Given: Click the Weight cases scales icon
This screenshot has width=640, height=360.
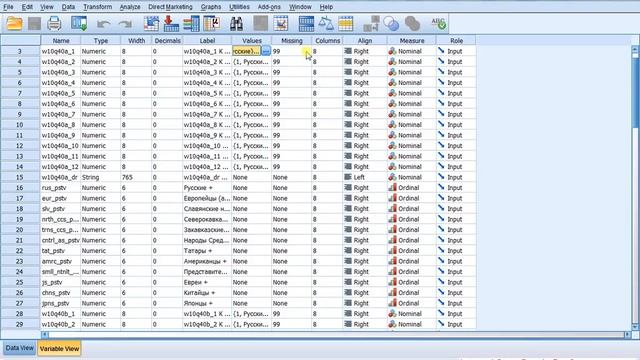Looking at the screenshot, I should coord(326,24).
